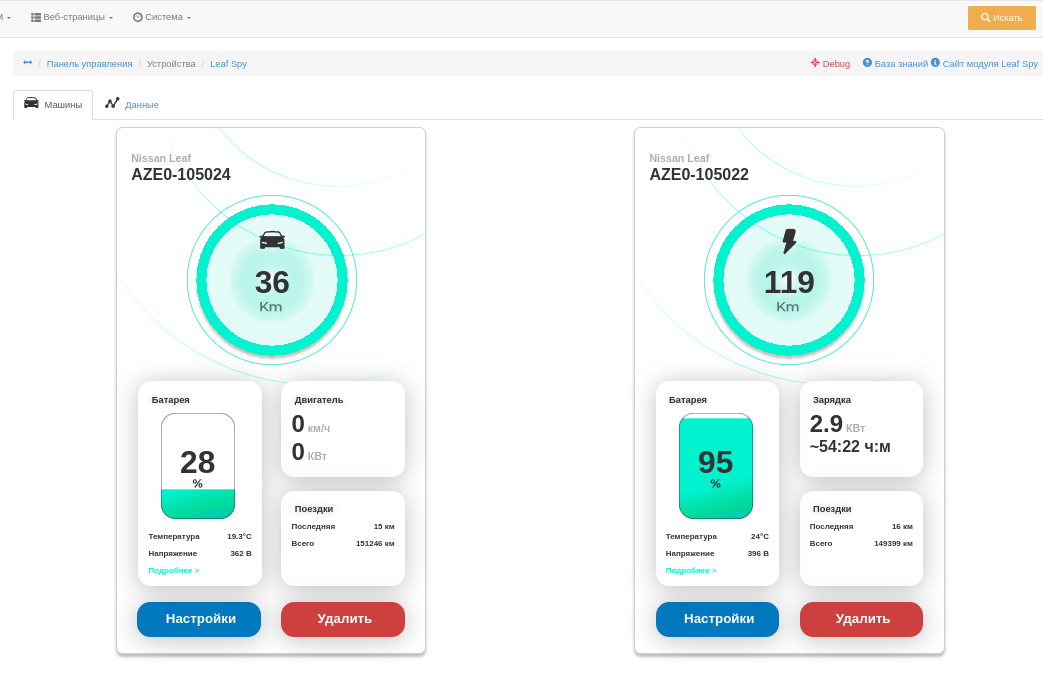This screenshot has height=684, width=1043.
Task: Click the 16 км last trip value
Action: coord(902,526)
